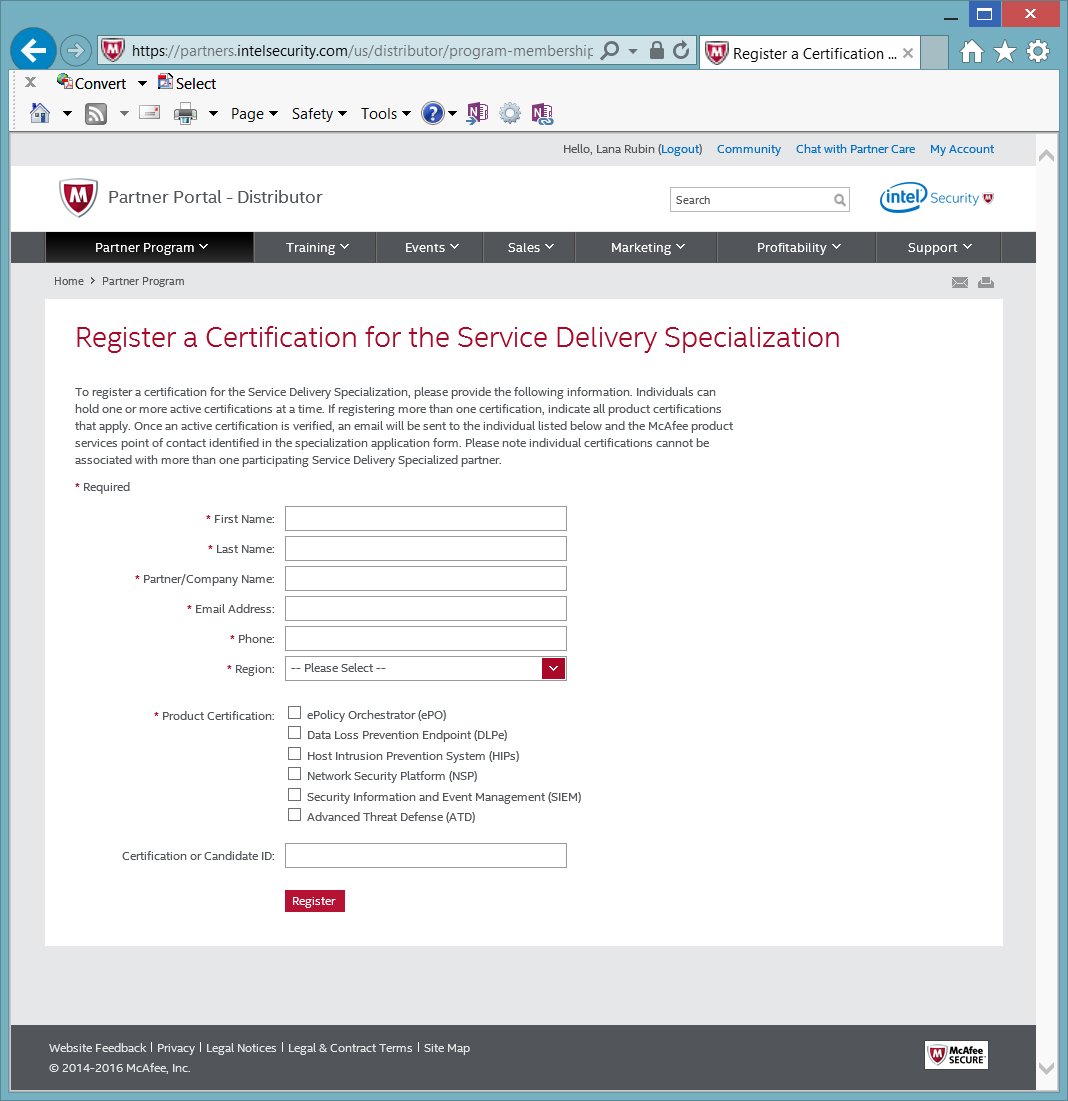Click the search magnifier in portal search box
Image resolution: width=1068 pixels, height=1101 pixels.
(839, 200)
